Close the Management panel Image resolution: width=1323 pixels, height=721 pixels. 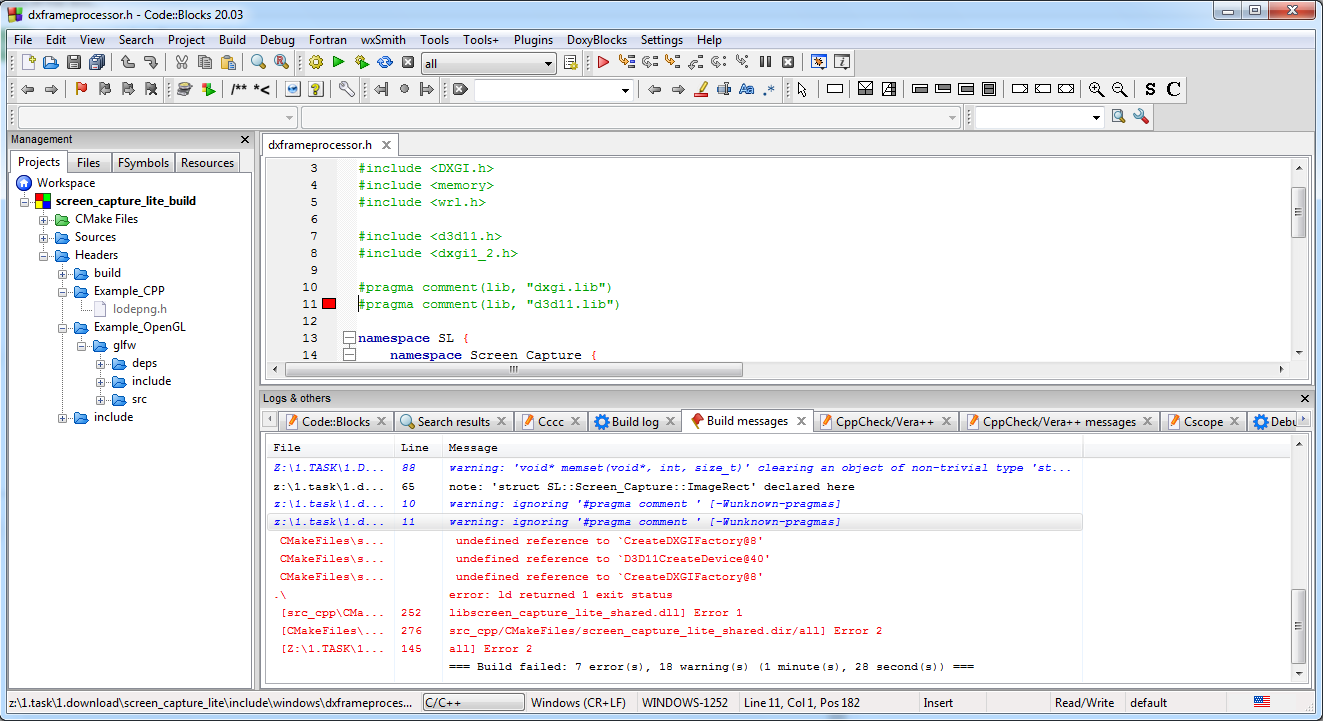pos(245,139)
